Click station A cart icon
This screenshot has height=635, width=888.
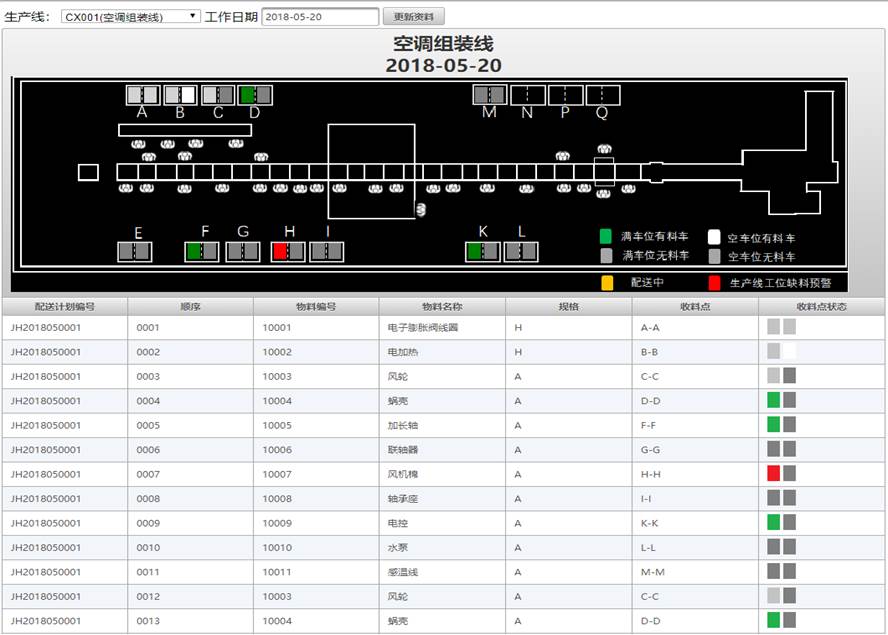pyautogui.click(x=143, y=95)
